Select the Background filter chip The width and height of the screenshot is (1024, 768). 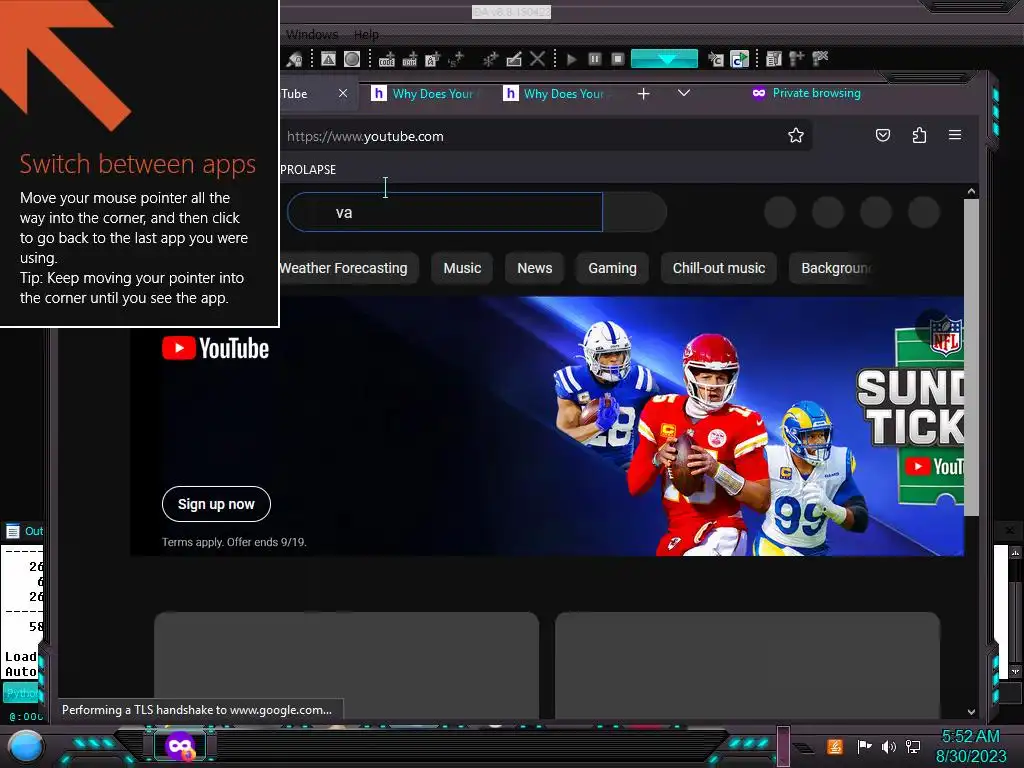(x=833, y=268)
